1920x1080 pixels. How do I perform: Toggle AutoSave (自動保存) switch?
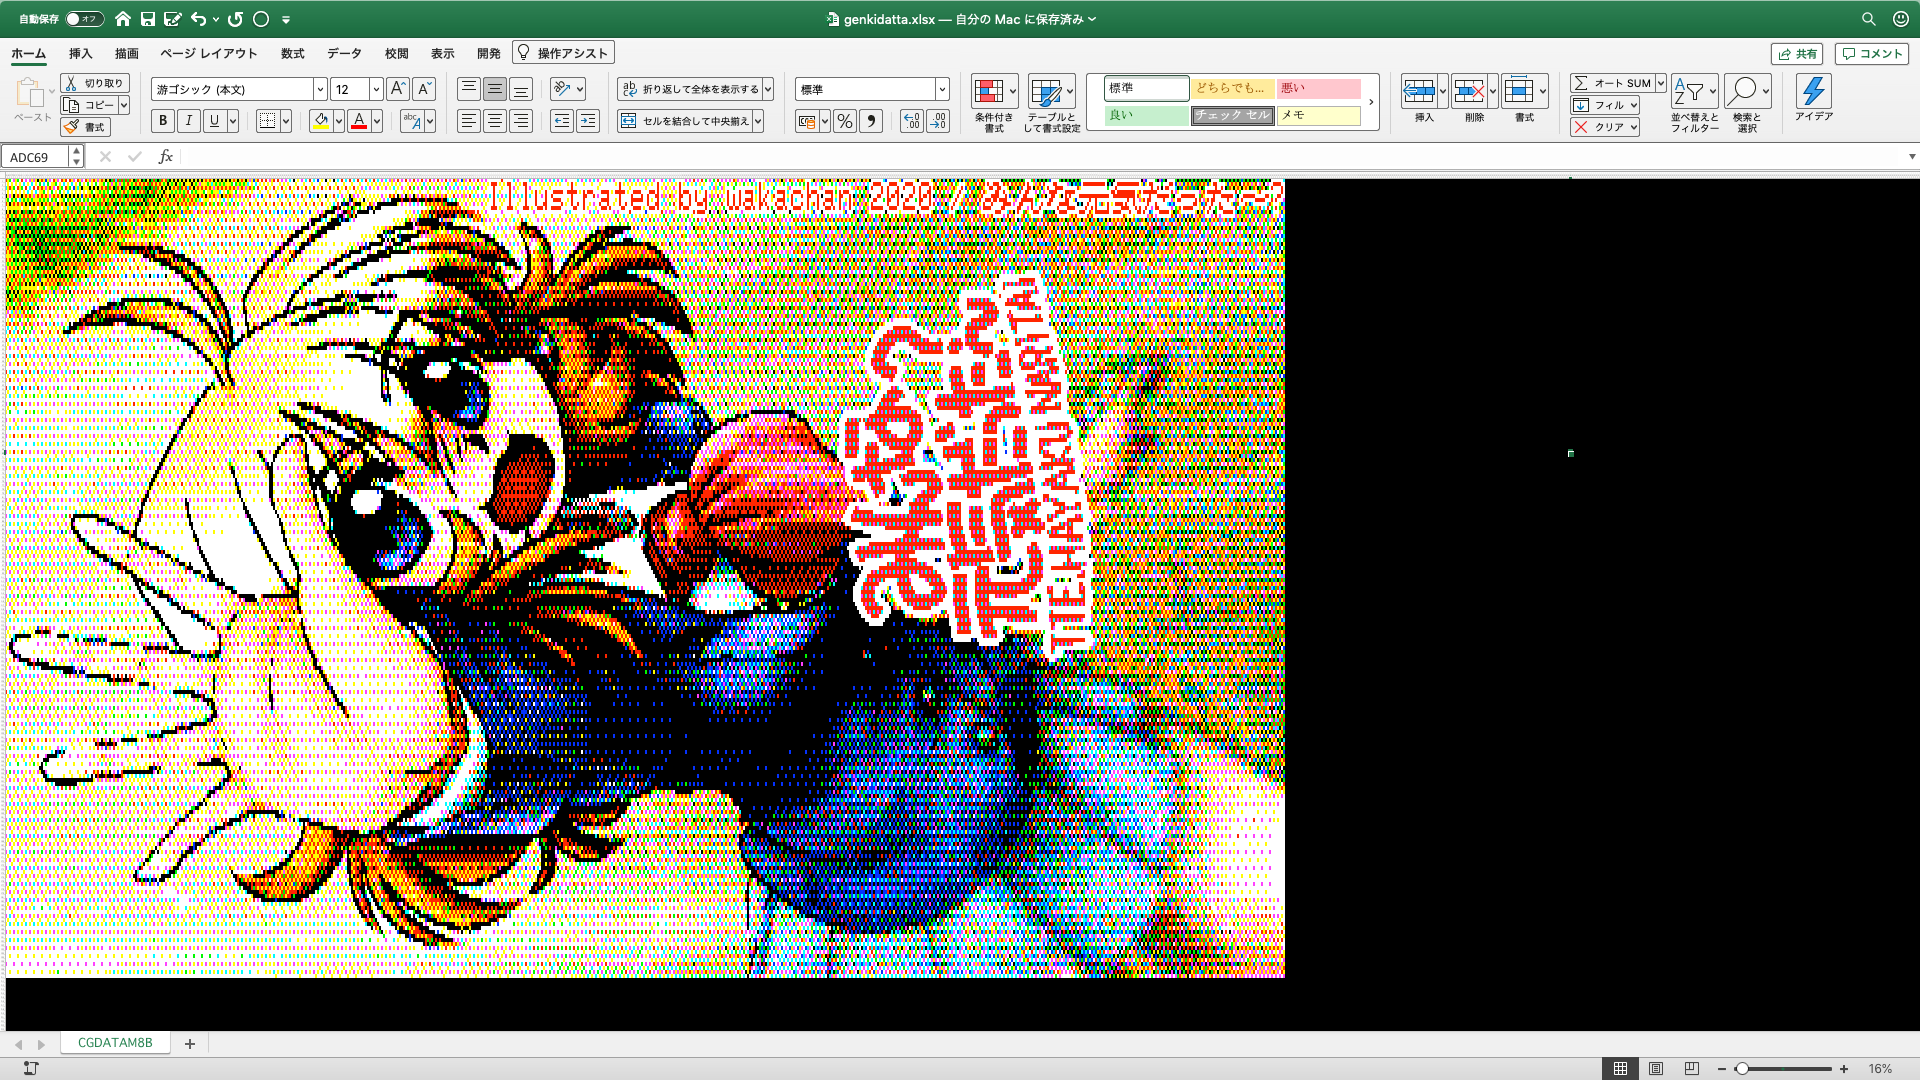(84, 19)
